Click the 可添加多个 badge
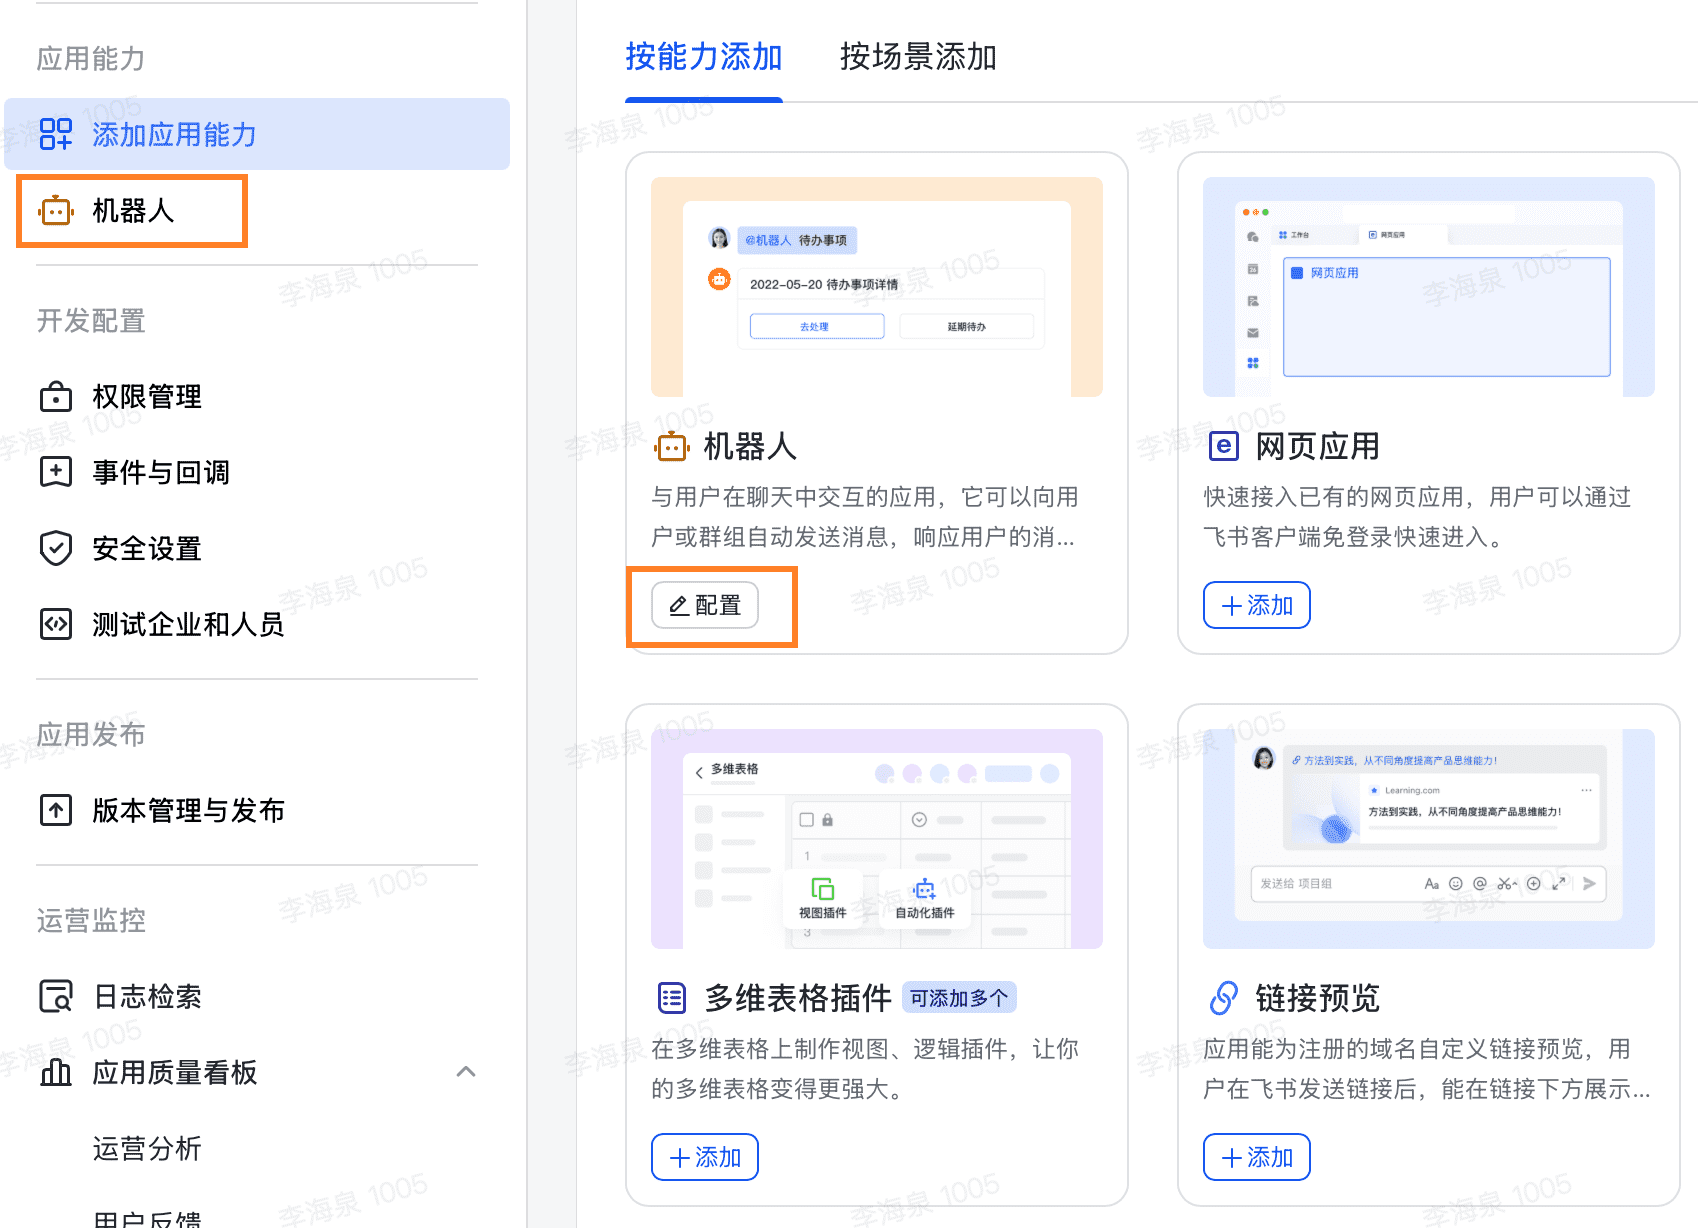Image resolution: width=1698 pixels, height=1228 pixels. click(959, 998)
